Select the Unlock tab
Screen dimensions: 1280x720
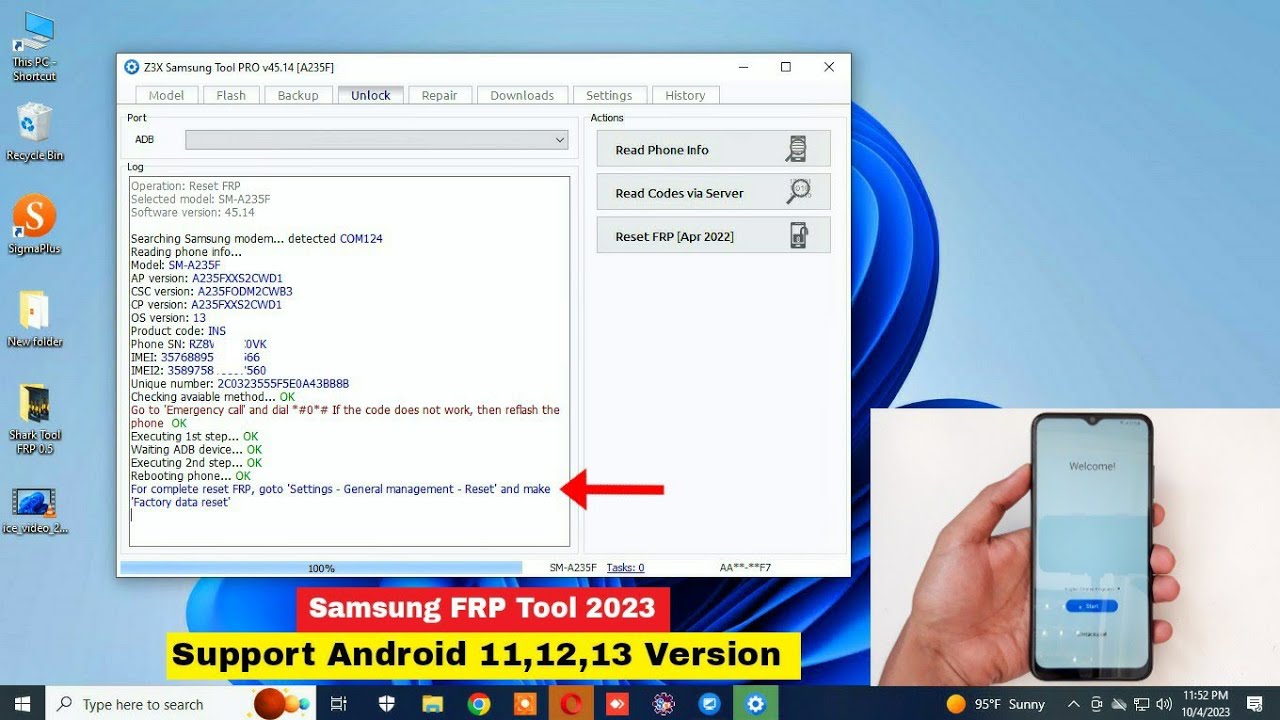click(x=371, y=95)
